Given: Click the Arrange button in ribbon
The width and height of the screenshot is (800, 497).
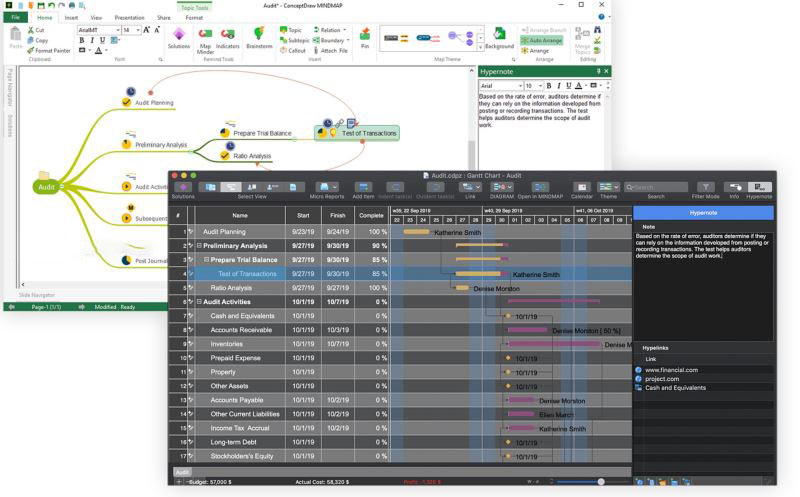Looking at the screenshot, I should click(x=535, y=51).
